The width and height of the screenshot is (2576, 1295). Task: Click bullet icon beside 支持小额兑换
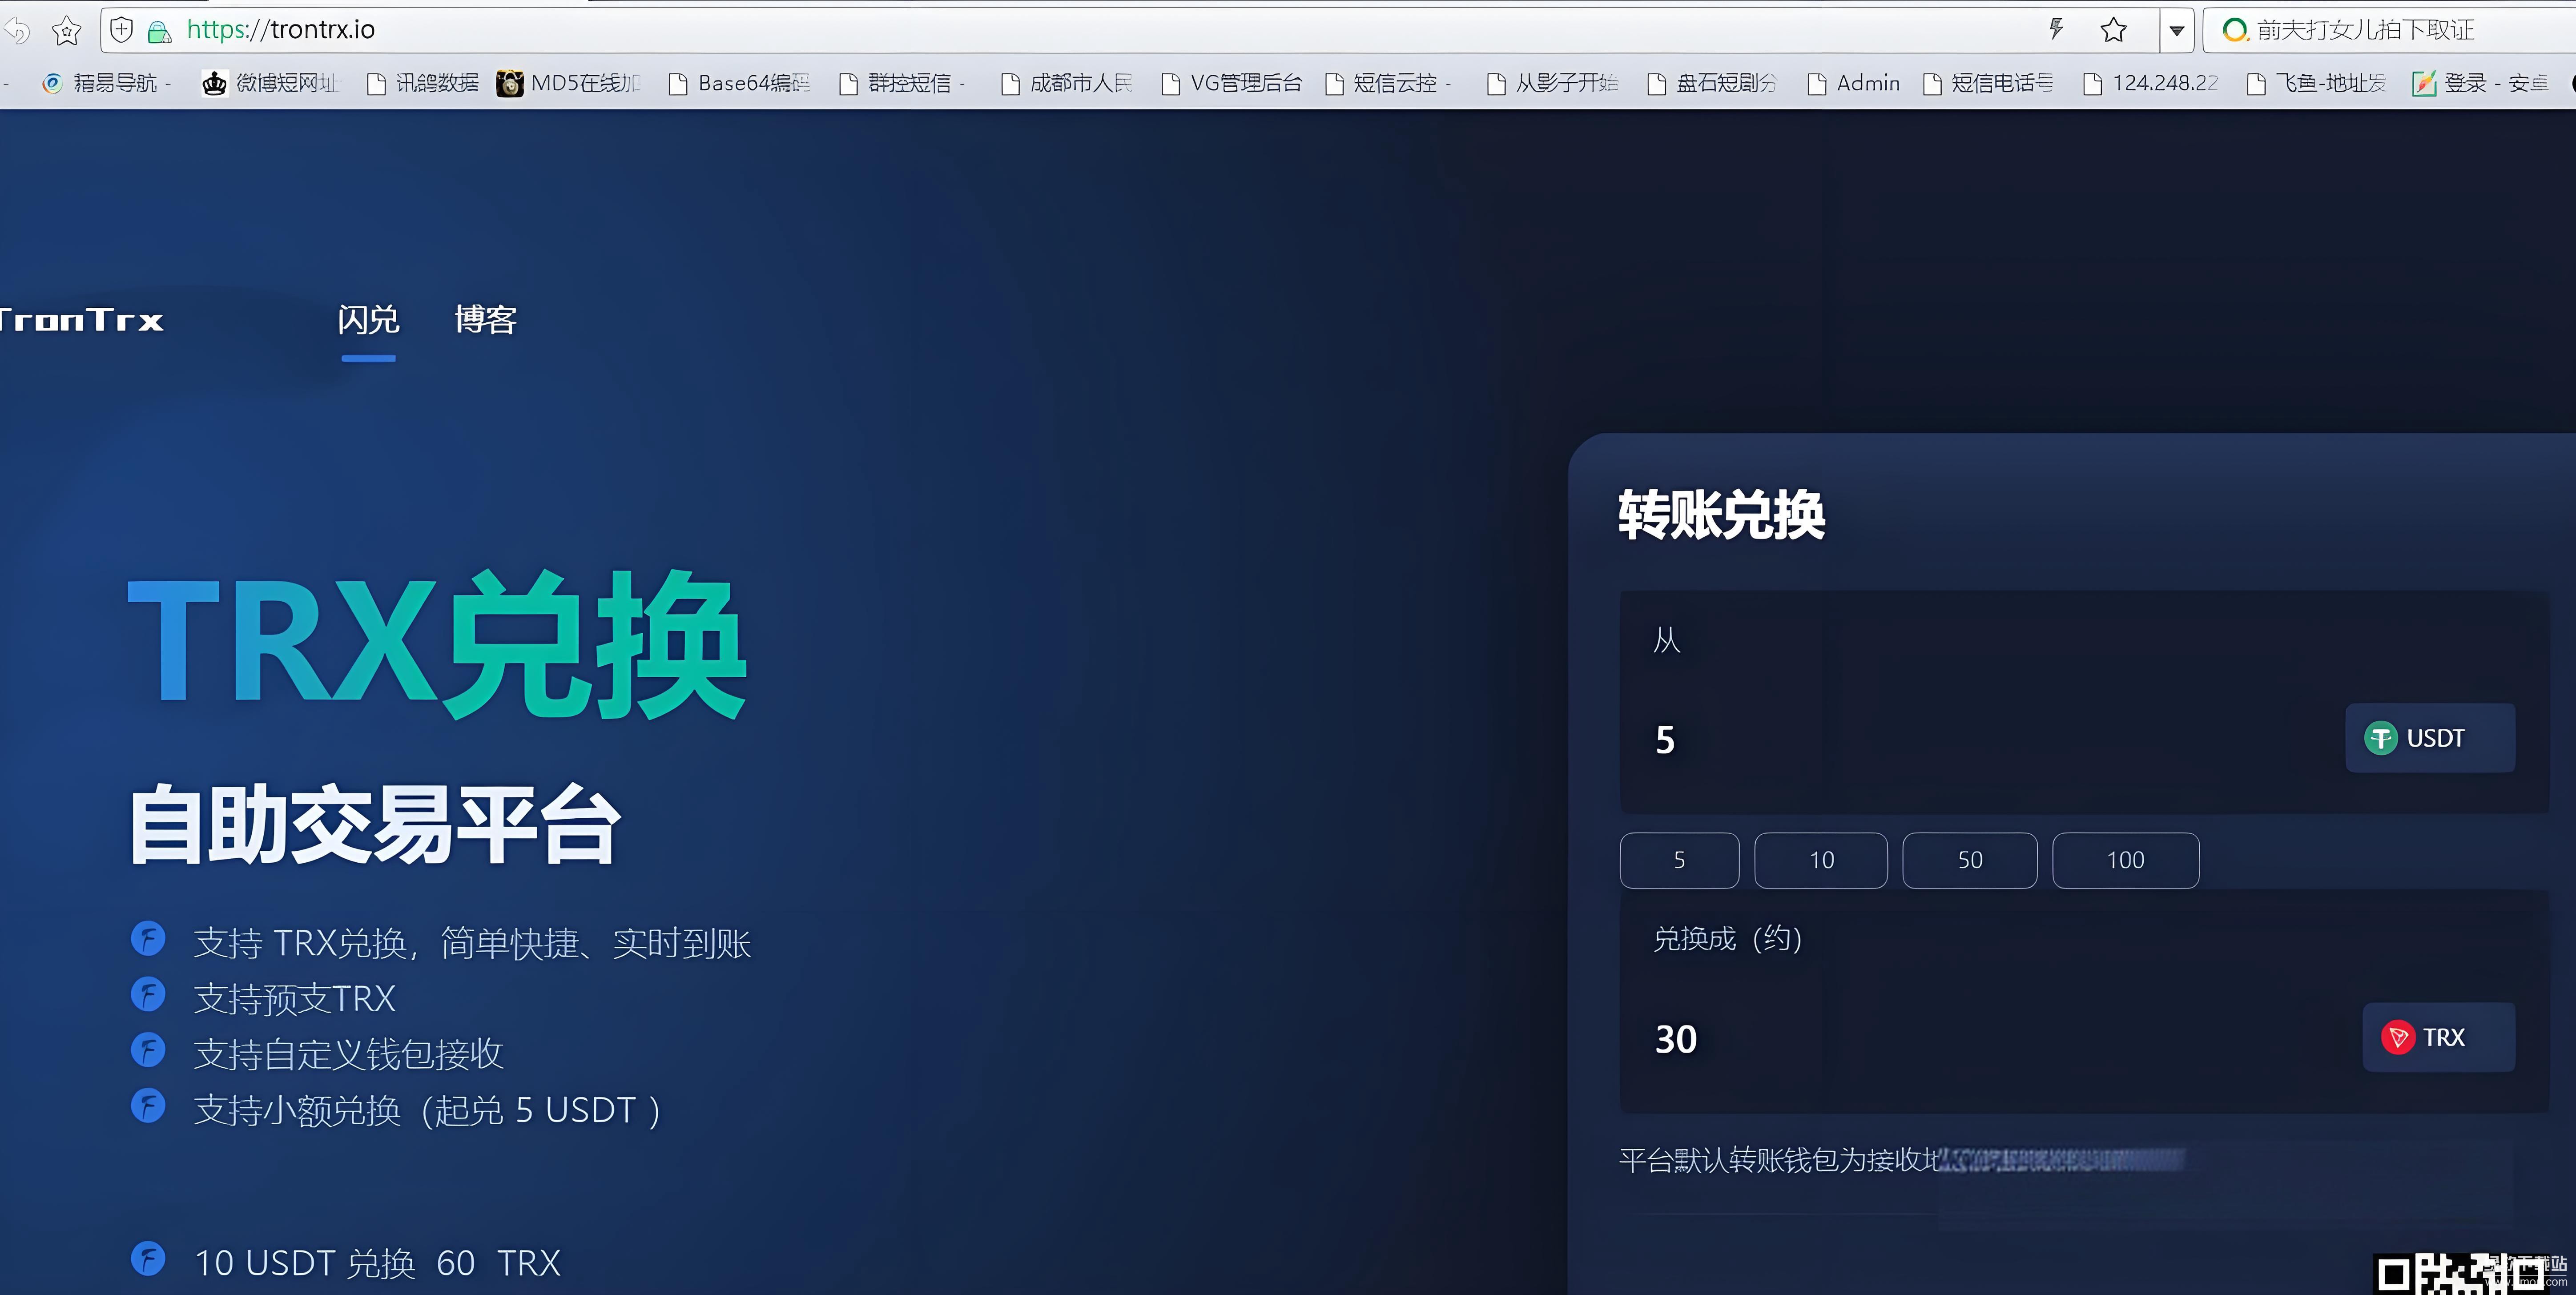tap(148, 1106)
